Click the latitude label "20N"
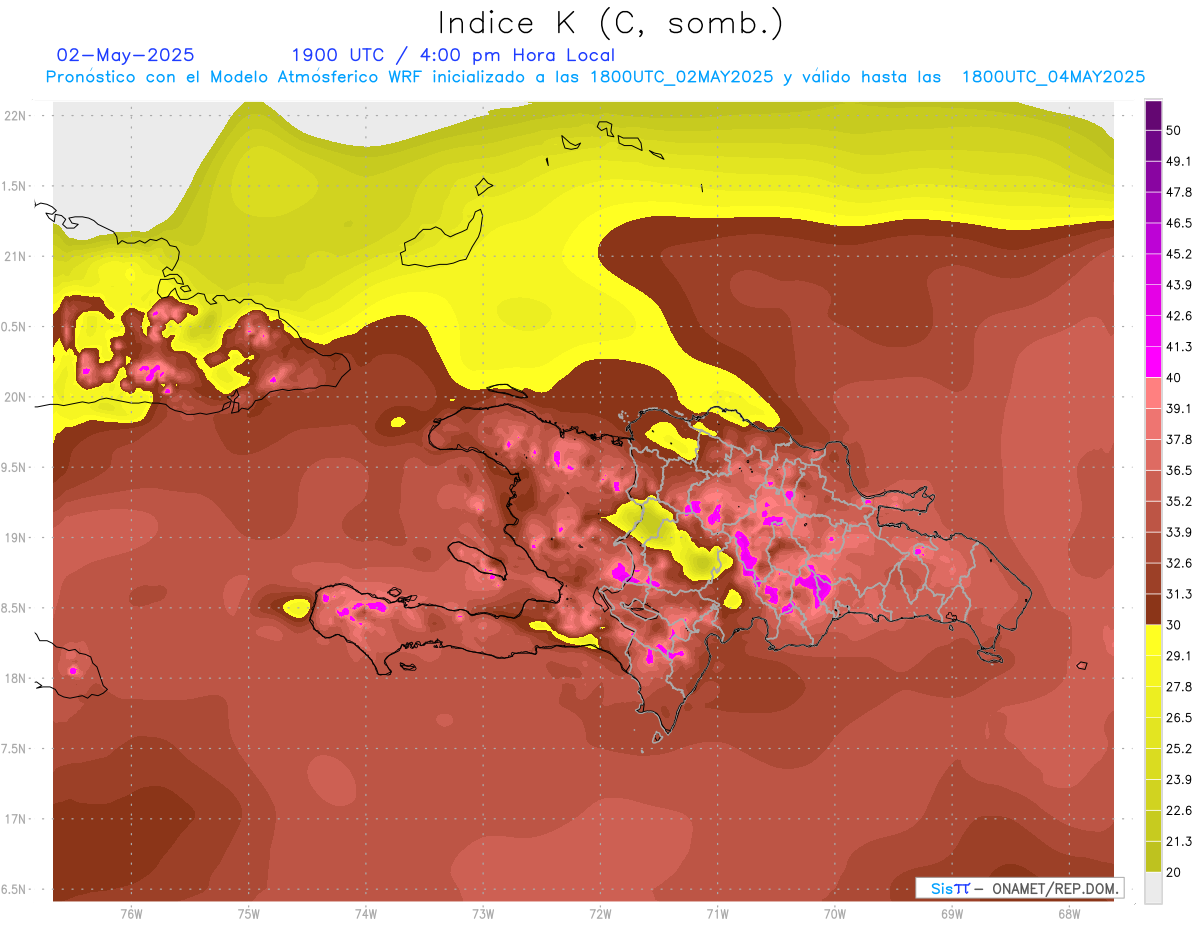The image size is (1200, 927). (x=16, y=397)
